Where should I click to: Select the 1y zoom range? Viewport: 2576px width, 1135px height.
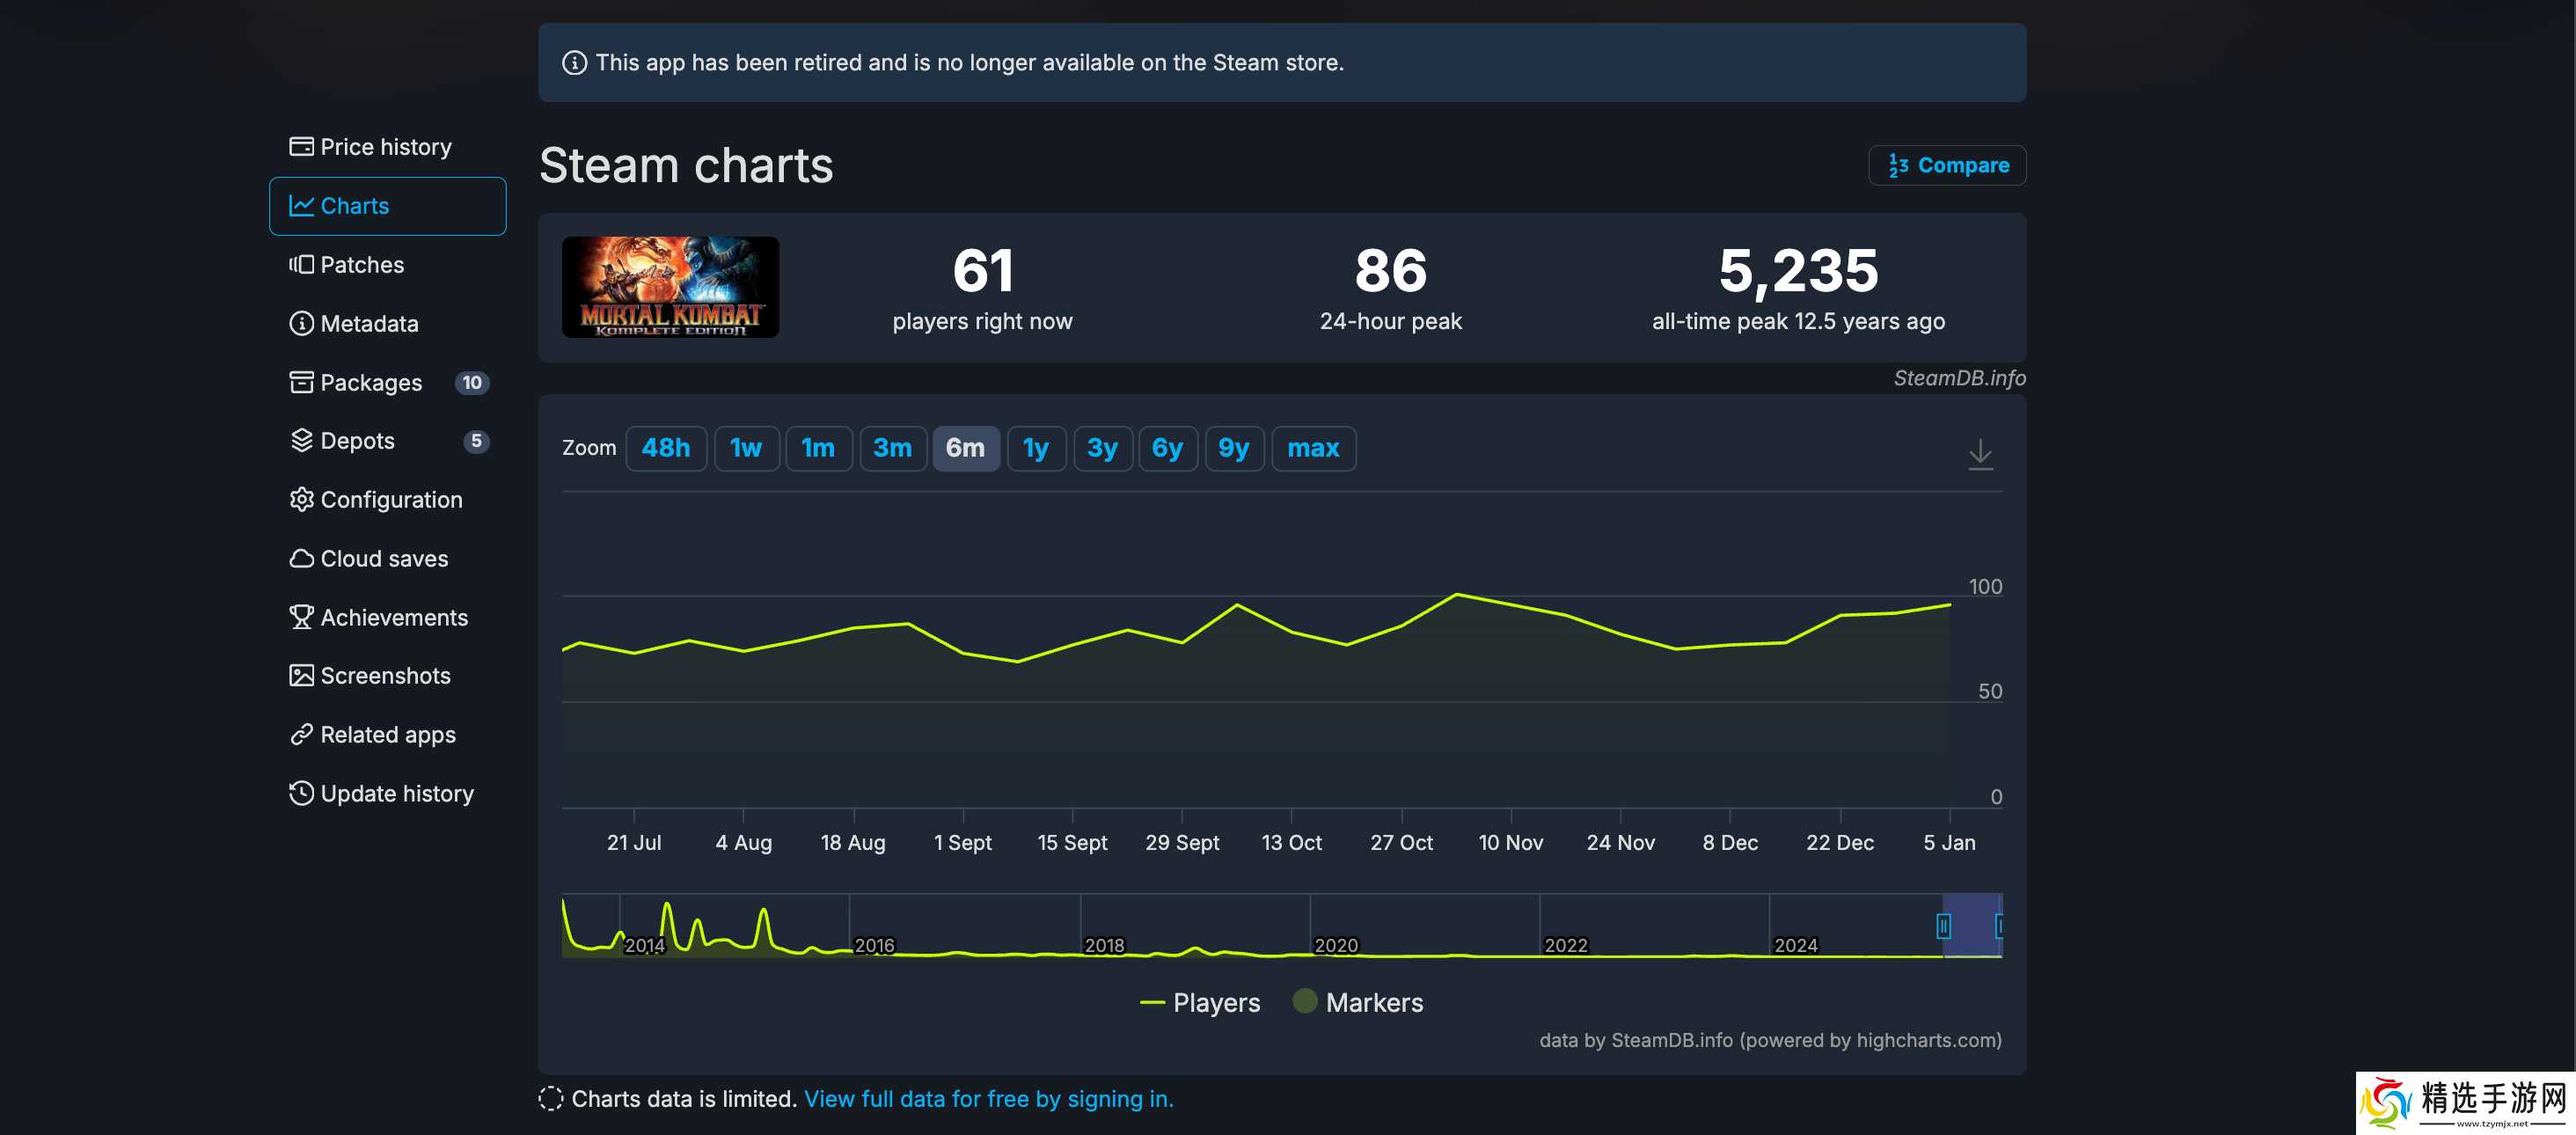(1035, 448)
